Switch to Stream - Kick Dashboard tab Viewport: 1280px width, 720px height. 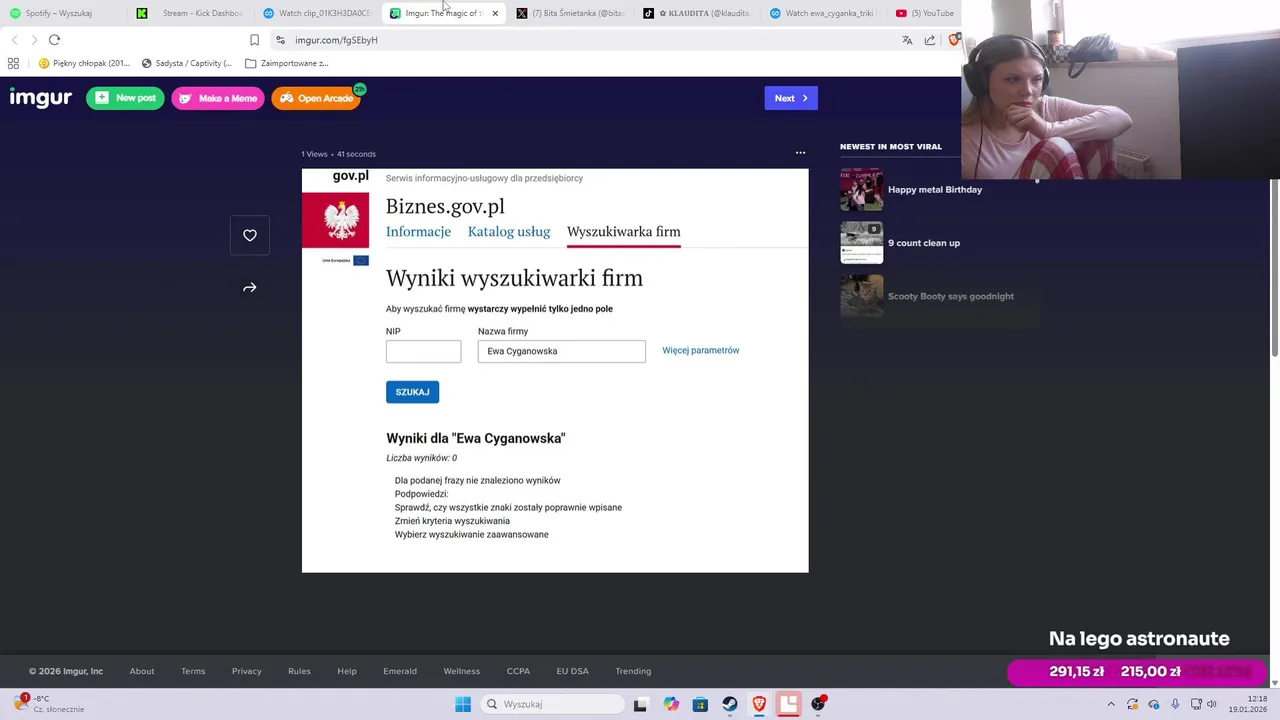pyautogui.click(x=190, y=13)
